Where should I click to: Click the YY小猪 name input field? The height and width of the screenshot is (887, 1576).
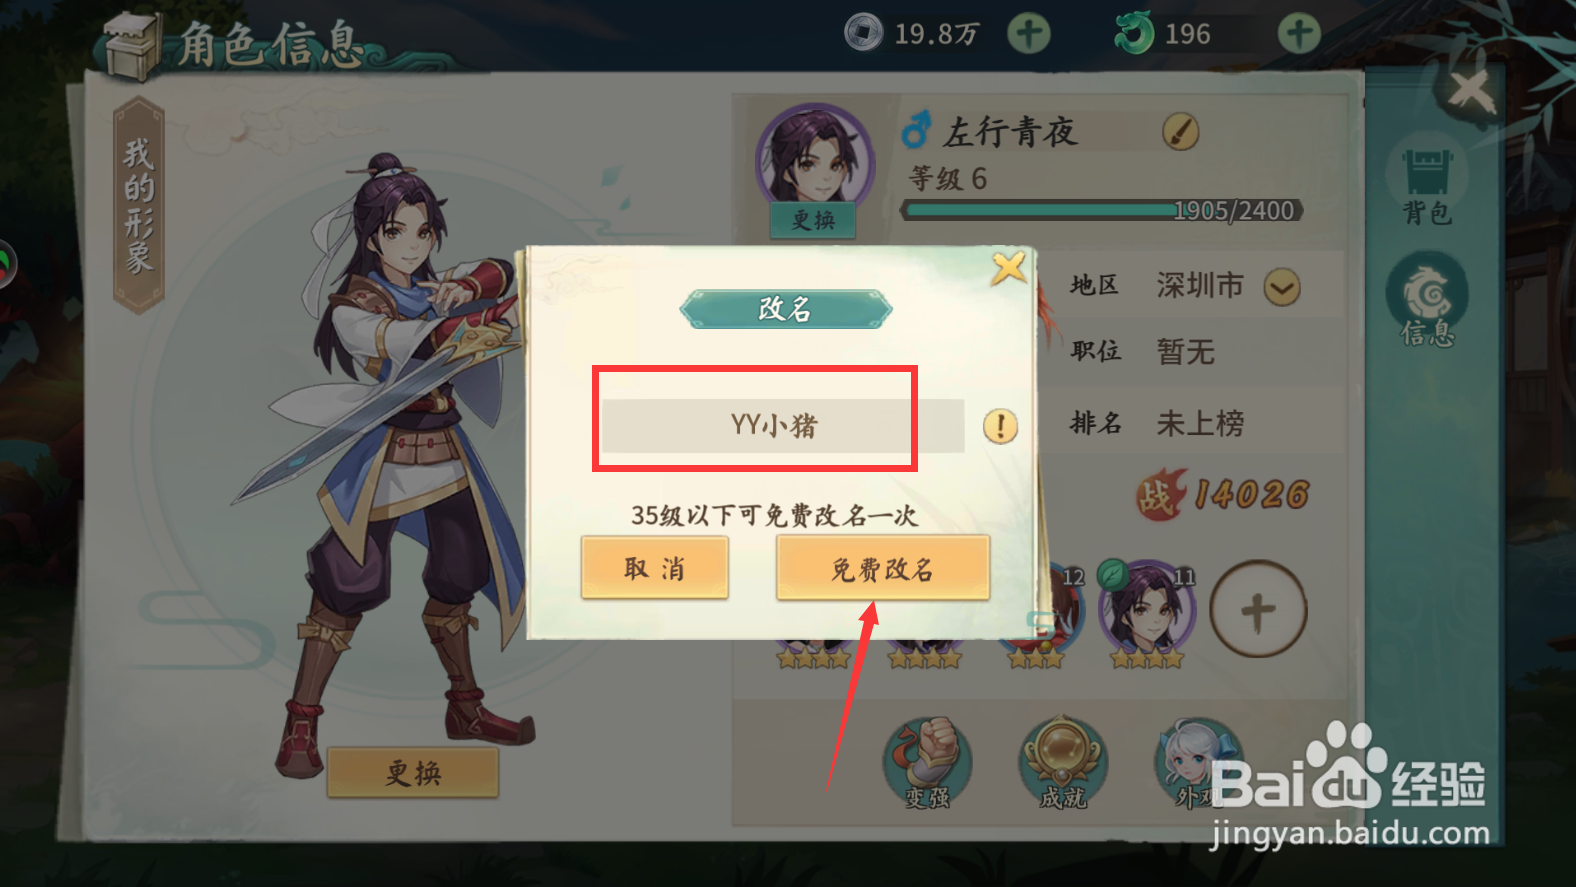782,426
